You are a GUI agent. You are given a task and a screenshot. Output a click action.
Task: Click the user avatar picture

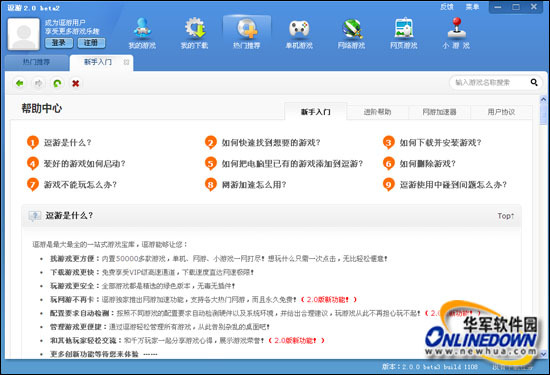[x=24, y=34]
